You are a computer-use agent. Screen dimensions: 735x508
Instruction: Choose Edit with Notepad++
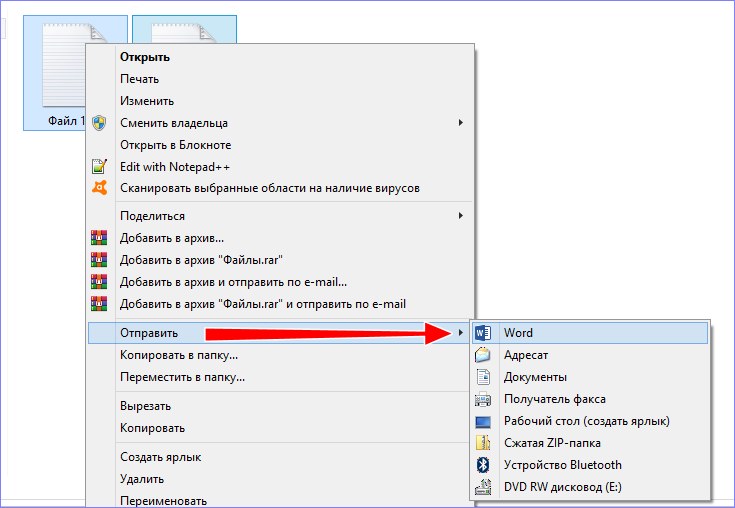coord(280,167)
